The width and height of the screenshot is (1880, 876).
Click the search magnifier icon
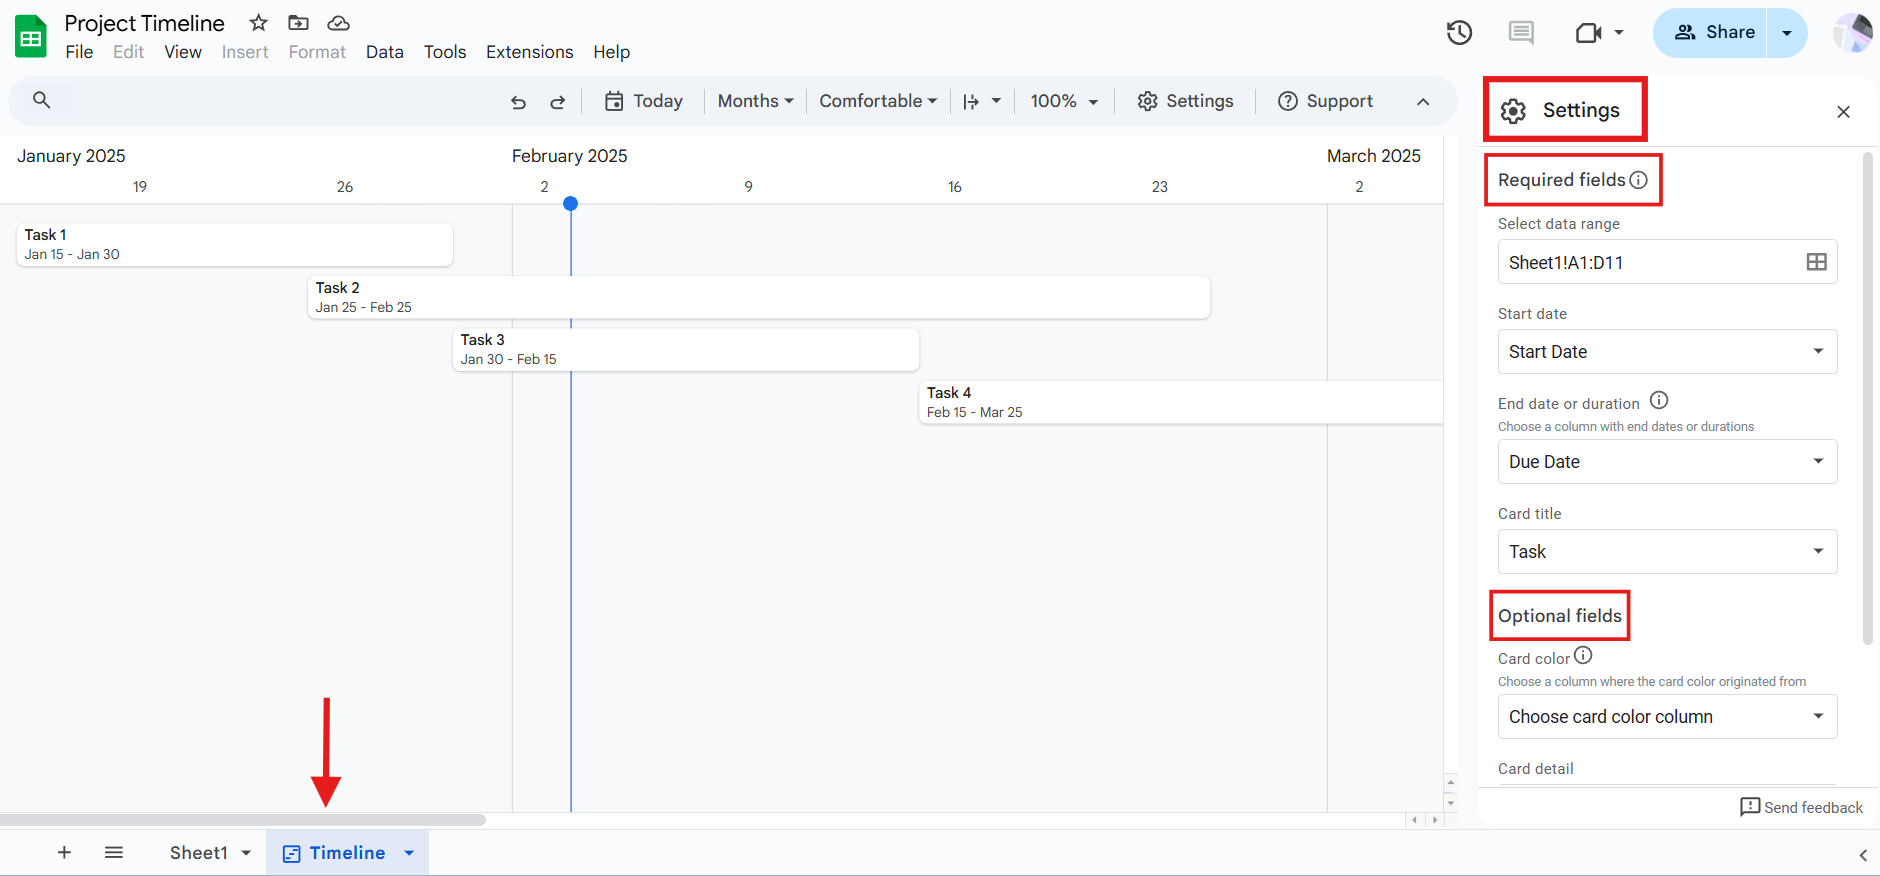42,100
